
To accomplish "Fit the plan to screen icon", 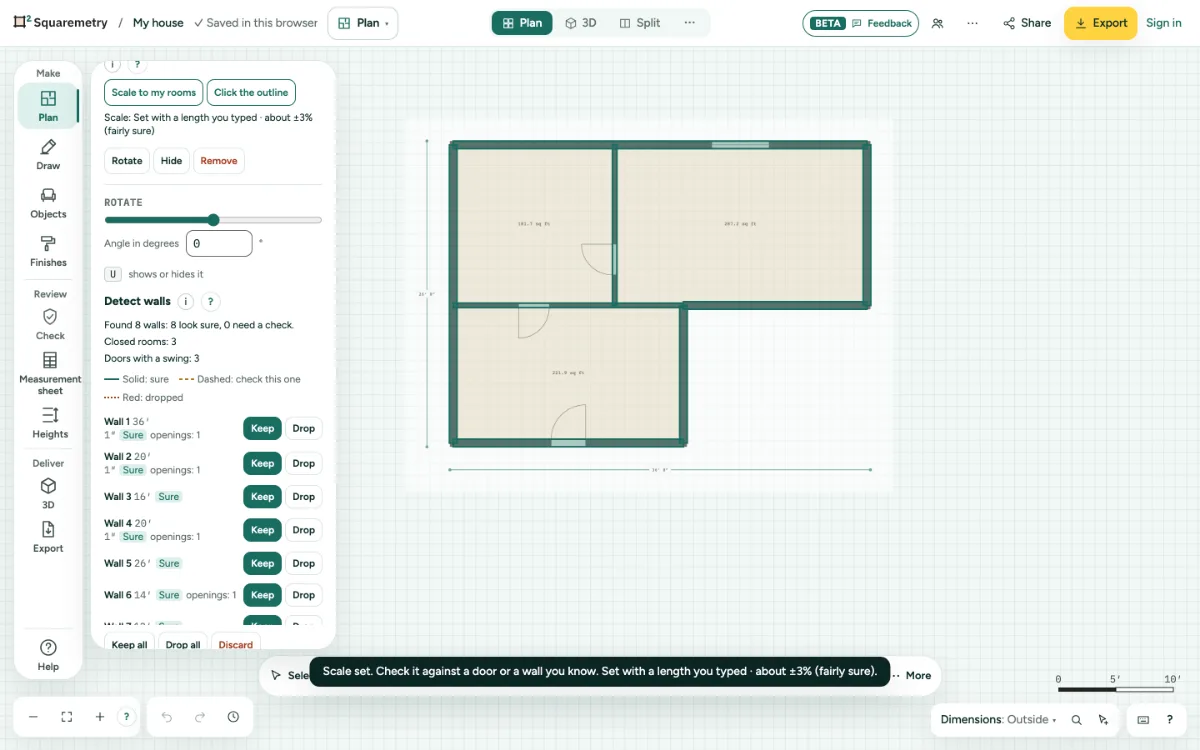I will [67, 717].
